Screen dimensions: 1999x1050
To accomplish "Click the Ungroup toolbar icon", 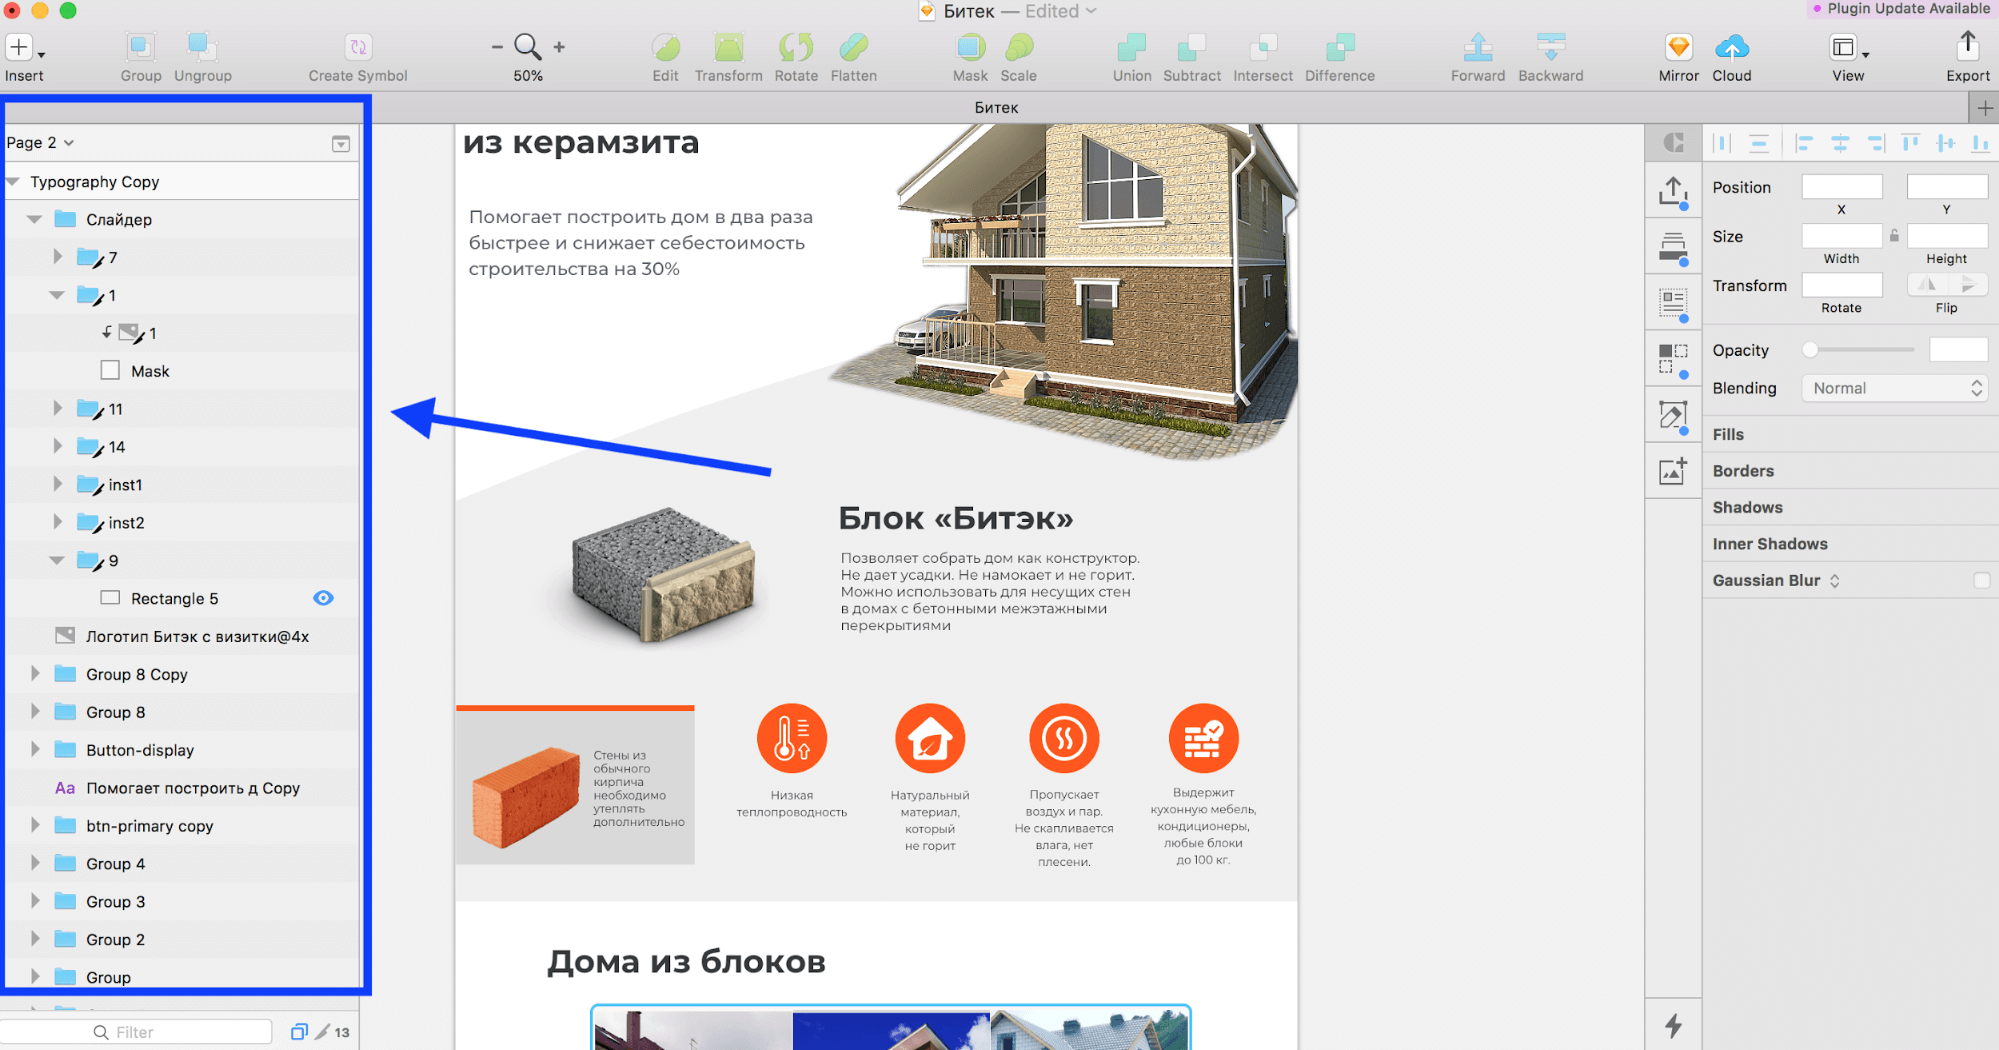I will [x=202, y=47].
